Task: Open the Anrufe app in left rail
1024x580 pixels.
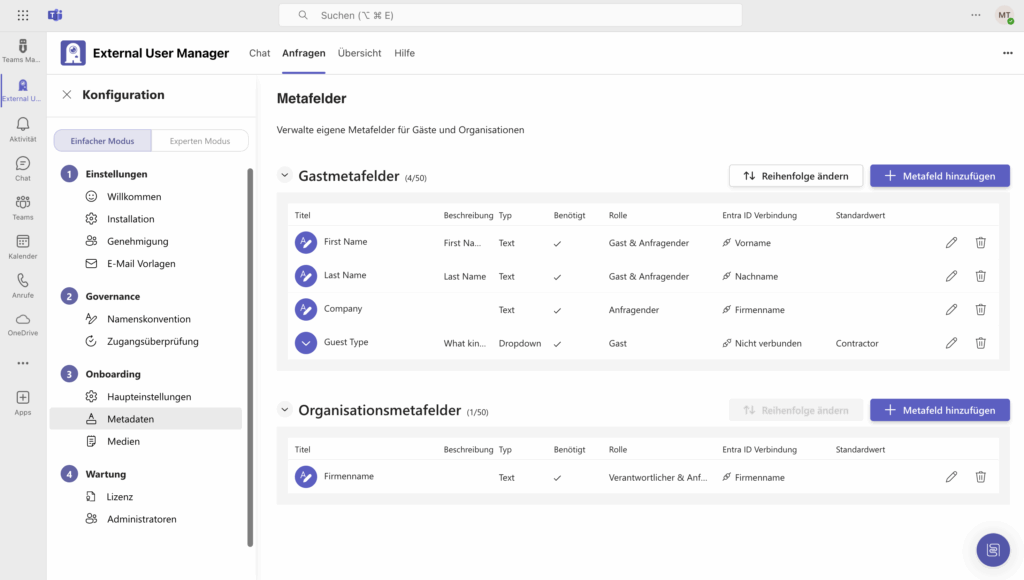Action: pos(22,285)
